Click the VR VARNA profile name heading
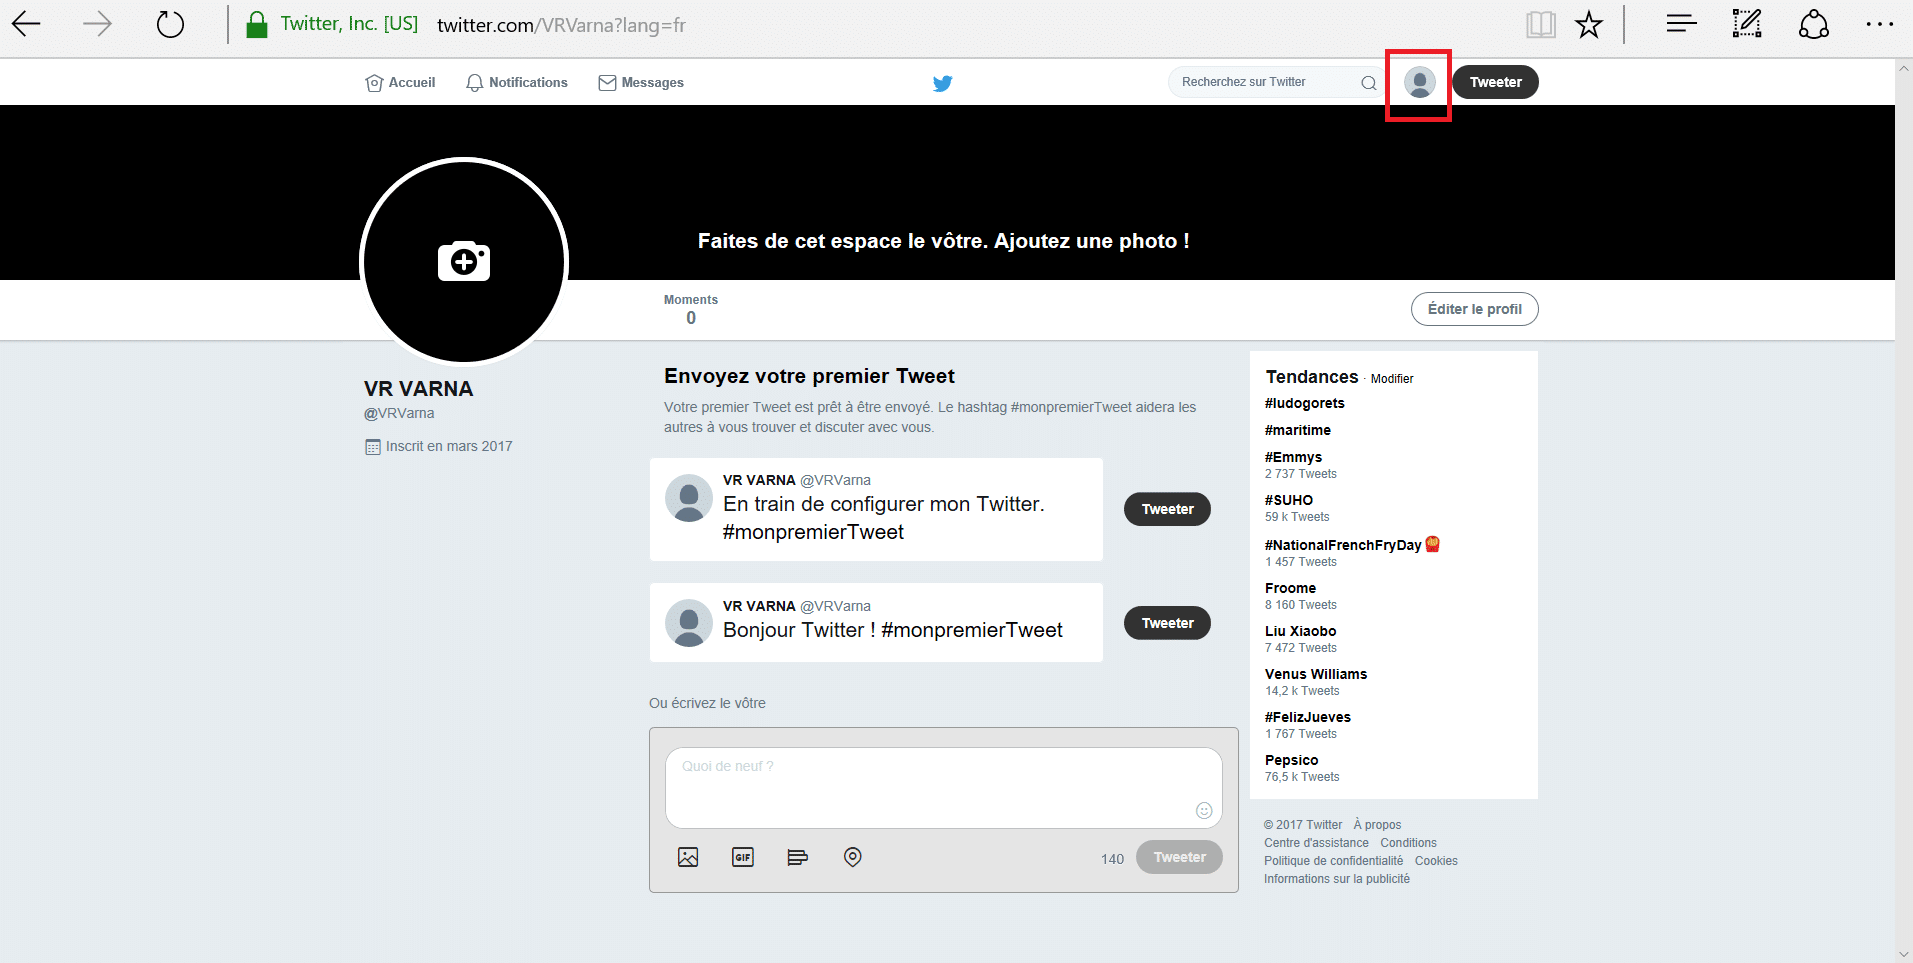The width and height of the screenshot is (1913, 963). [418, 389]
